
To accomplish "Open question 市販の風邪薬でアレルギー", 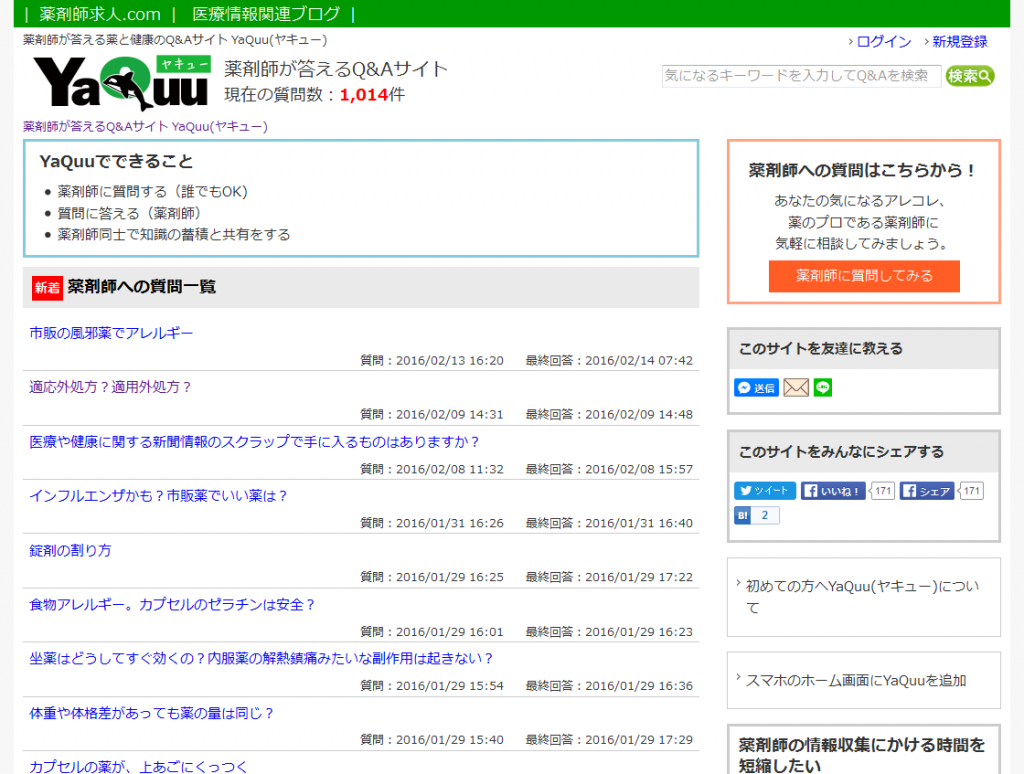I will 111,333.
